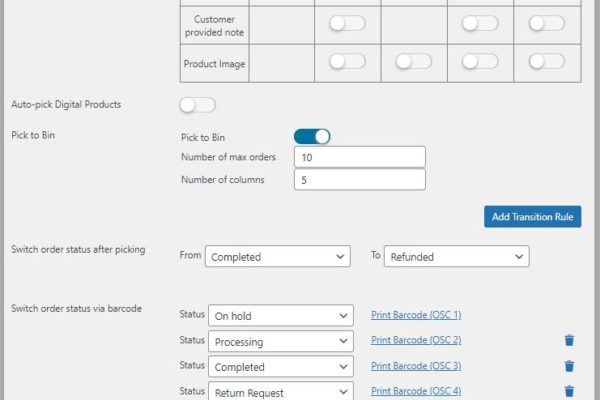This screenshot has height=400, width=600.
Task: Expand the Processing status dropdown
Action: [280, 342]
